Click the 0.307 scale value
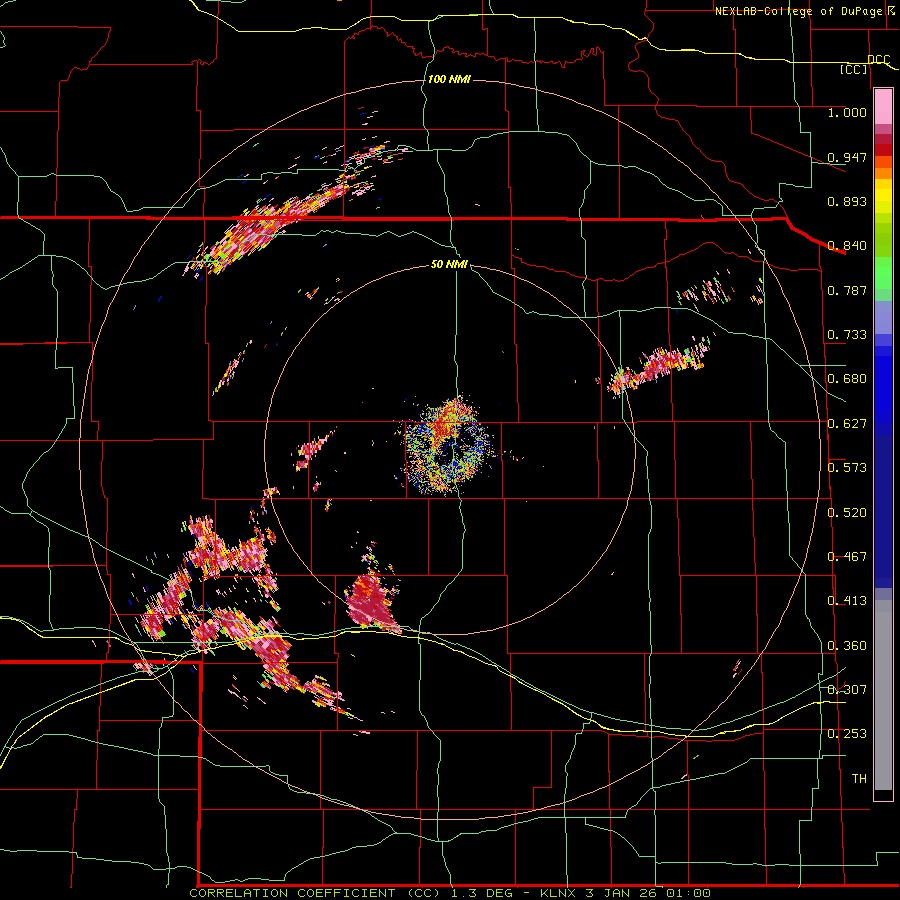Screen dimensions: 900x900 [x=847, y=690]
